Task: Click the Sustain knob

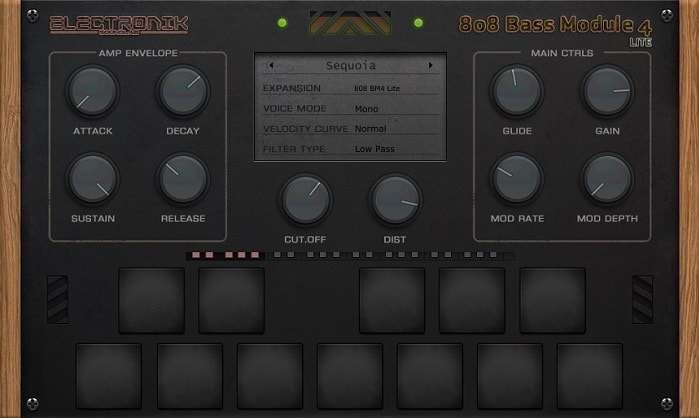Action: 93,179
